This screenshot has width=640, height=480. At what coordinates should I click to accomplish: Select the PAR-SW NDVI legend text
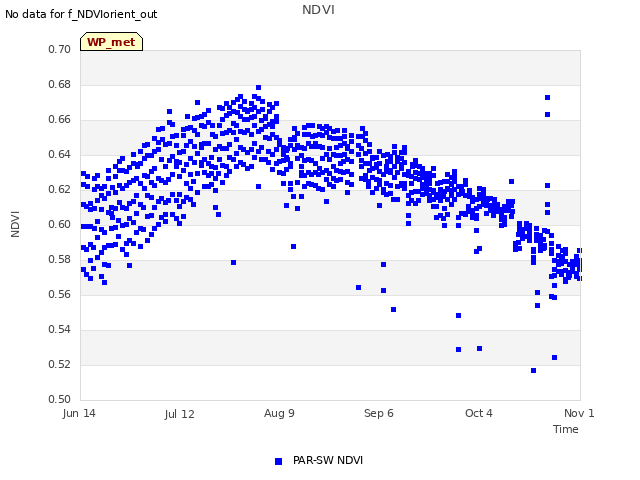[x=328, y=460]
